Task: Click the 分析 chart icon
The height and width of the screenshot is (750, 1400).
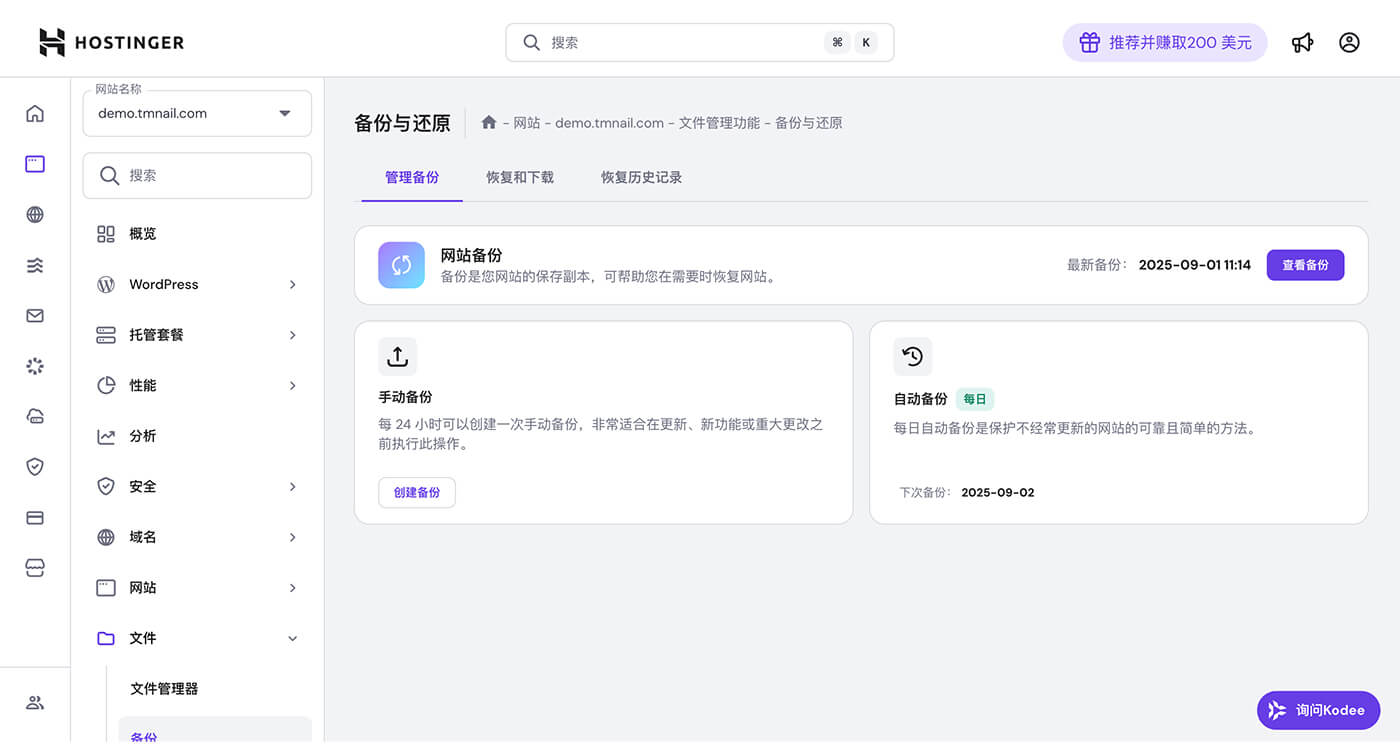Action: click(106, 436)
